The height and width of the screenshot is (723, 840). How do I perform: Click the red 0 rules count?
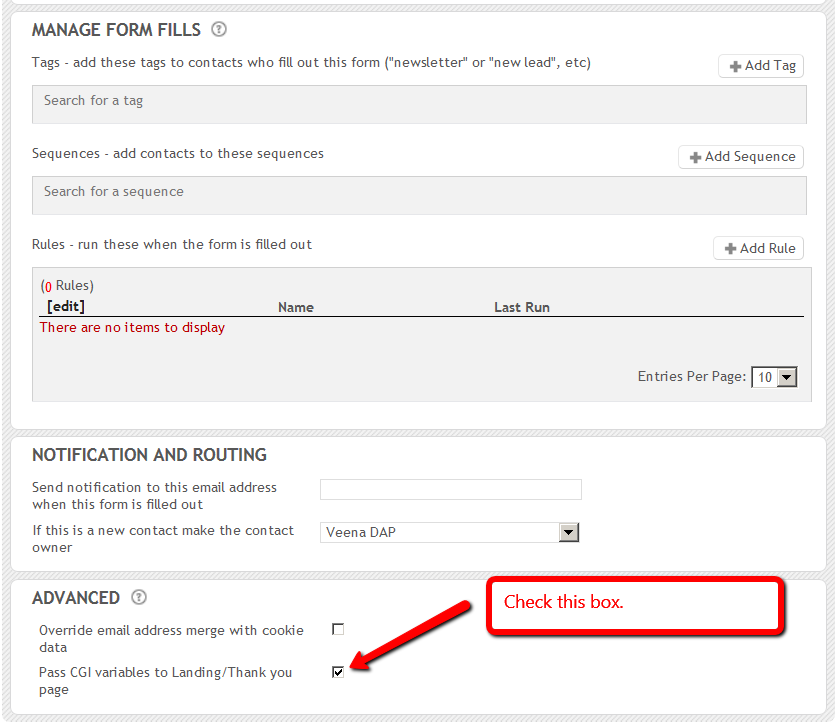point(47,286)
